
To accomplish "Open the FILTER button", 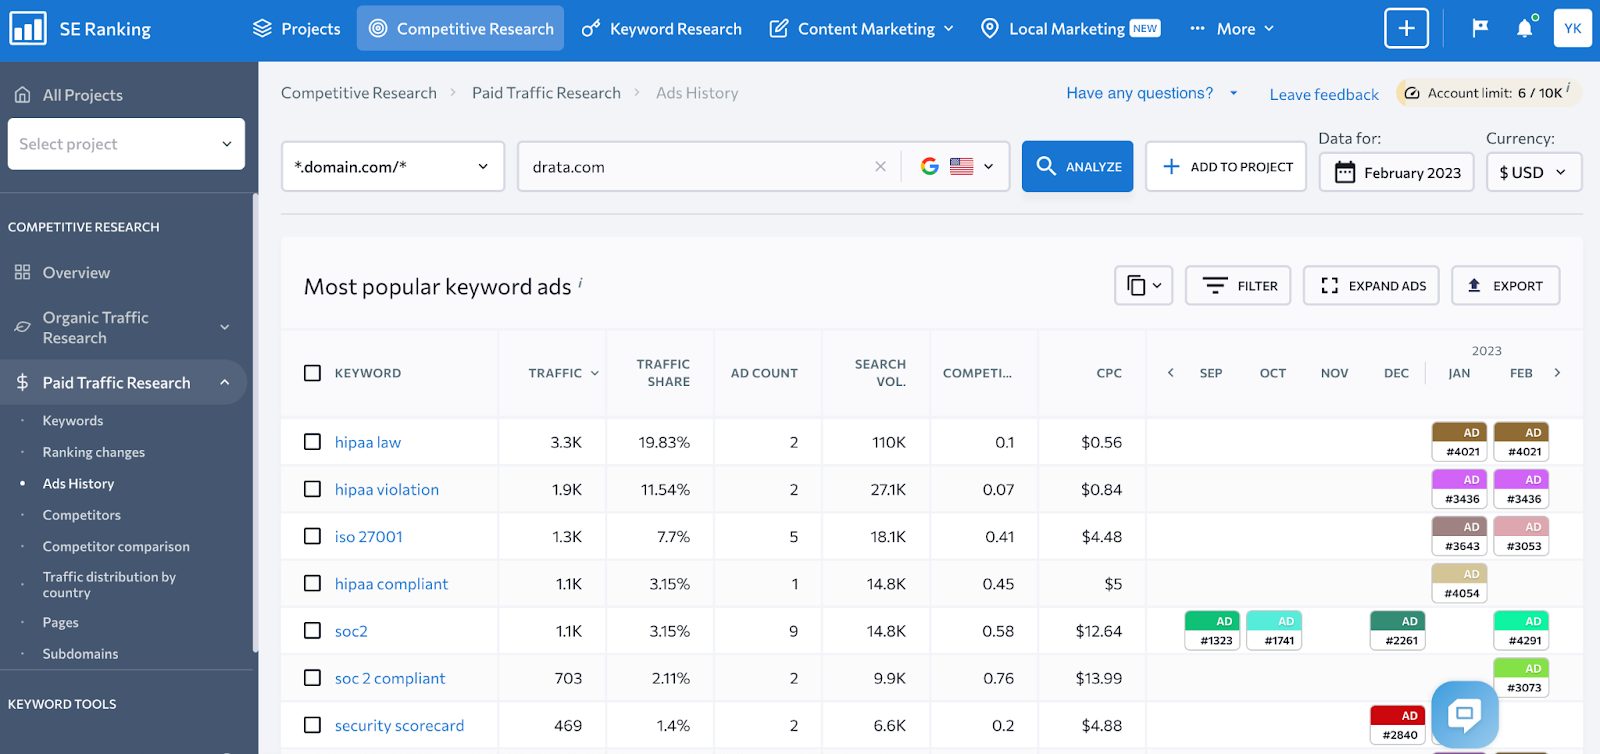I will coord(1238,286).
